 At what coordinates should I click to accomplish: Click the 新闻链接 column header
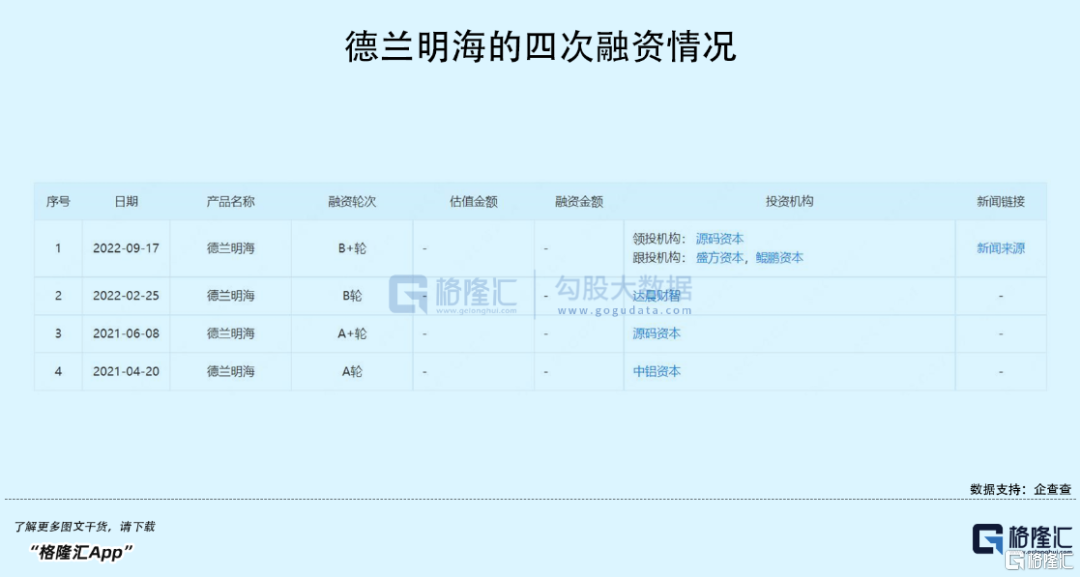point(1000,202)
